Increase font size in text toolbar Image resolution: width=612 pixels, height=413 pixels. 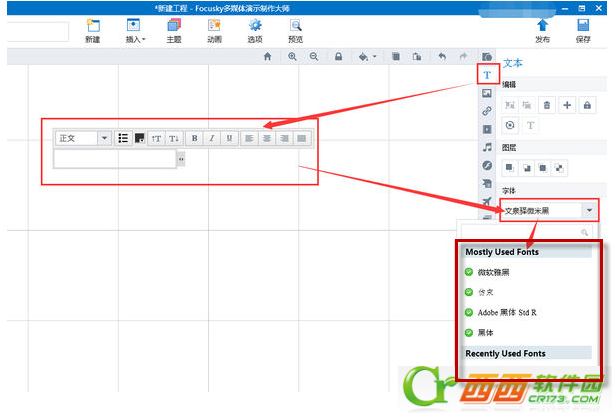pyautogui.click(x=157, y=139)
